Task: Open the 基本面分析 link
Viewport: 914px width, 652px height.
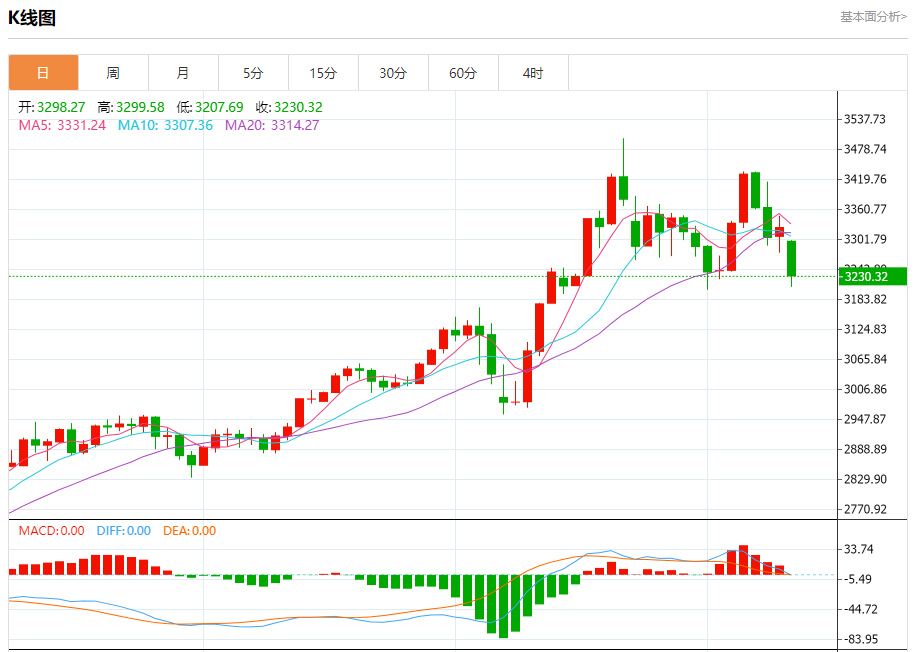Action: coord(873,16)
